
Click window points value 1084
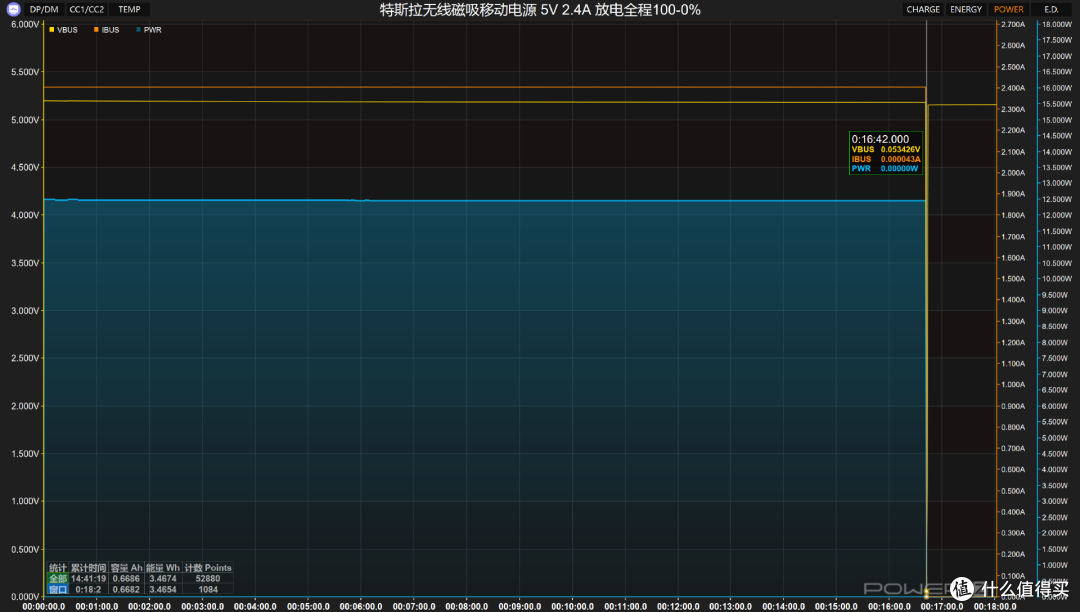point(208,589)
